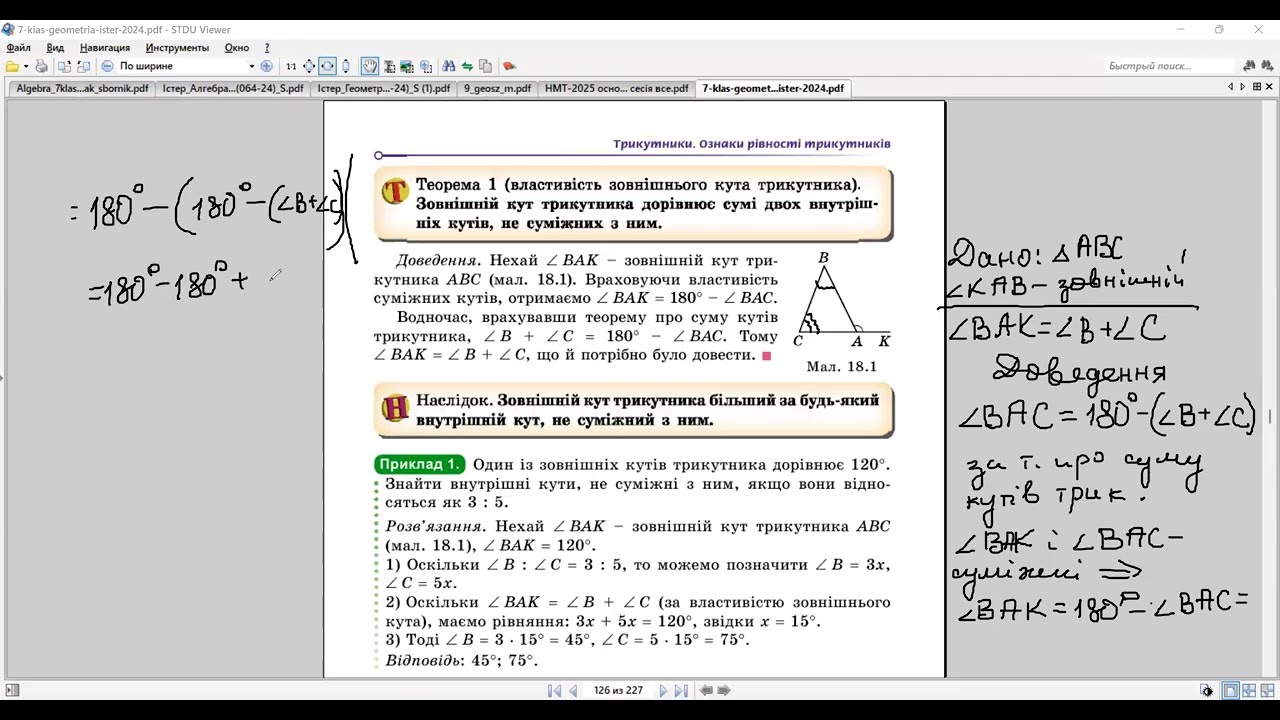
Task: Expand the collapsed left side panel handle
Action: [2, 377]
